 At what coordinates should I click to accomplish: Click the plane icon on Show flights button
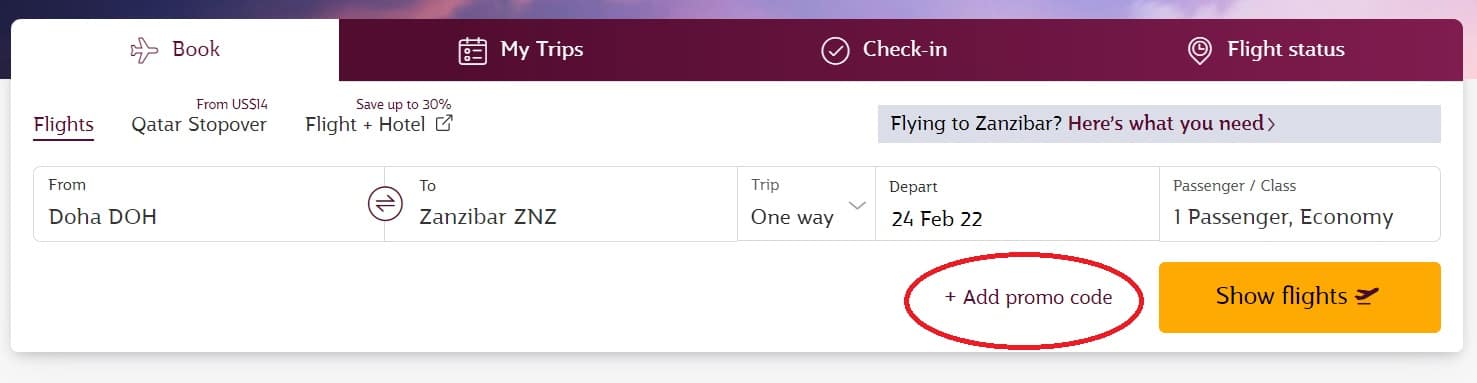click(1366, 296)
